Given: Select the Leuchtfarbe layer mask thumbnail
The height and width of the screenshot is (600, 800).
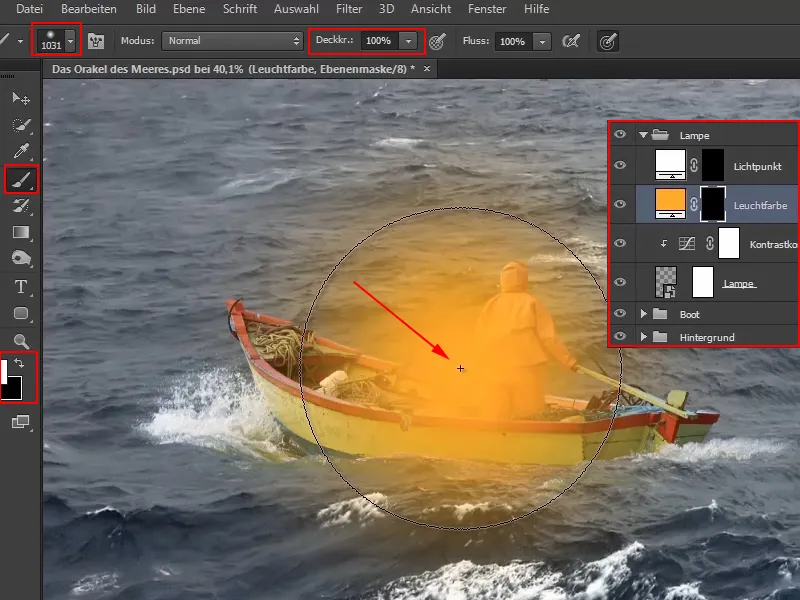Looking at the screenshot, I should click(x=713, y=204).
